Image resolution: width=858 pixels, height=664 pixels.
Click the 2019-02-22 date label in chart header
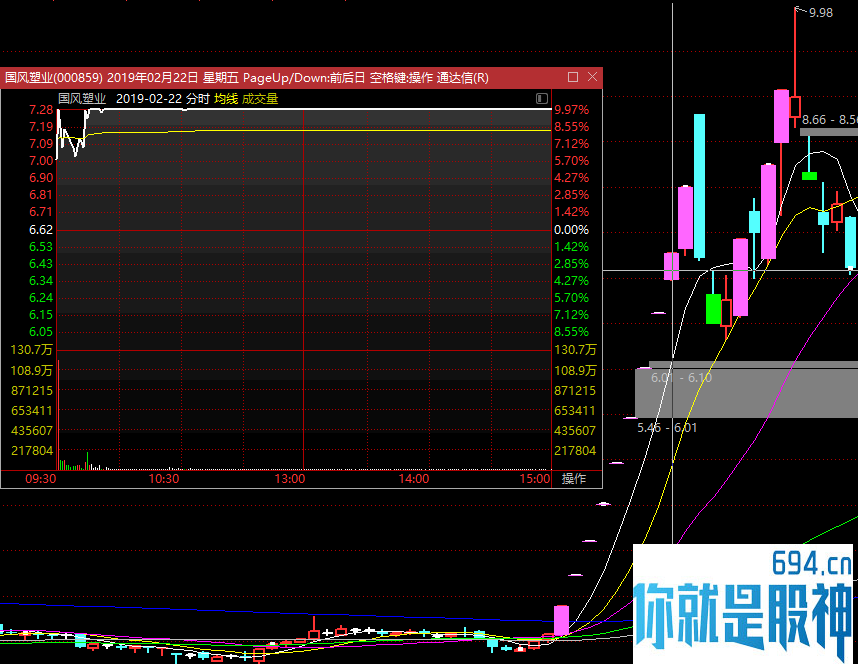[149, 99]
